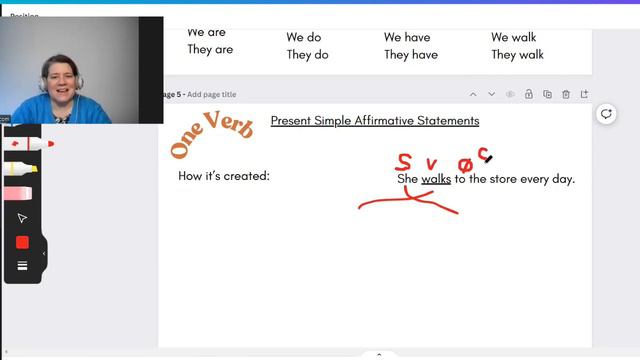Screen dimensions: 640x360
Task: Hide page 5 using eye icon
Action: [510, 94]
